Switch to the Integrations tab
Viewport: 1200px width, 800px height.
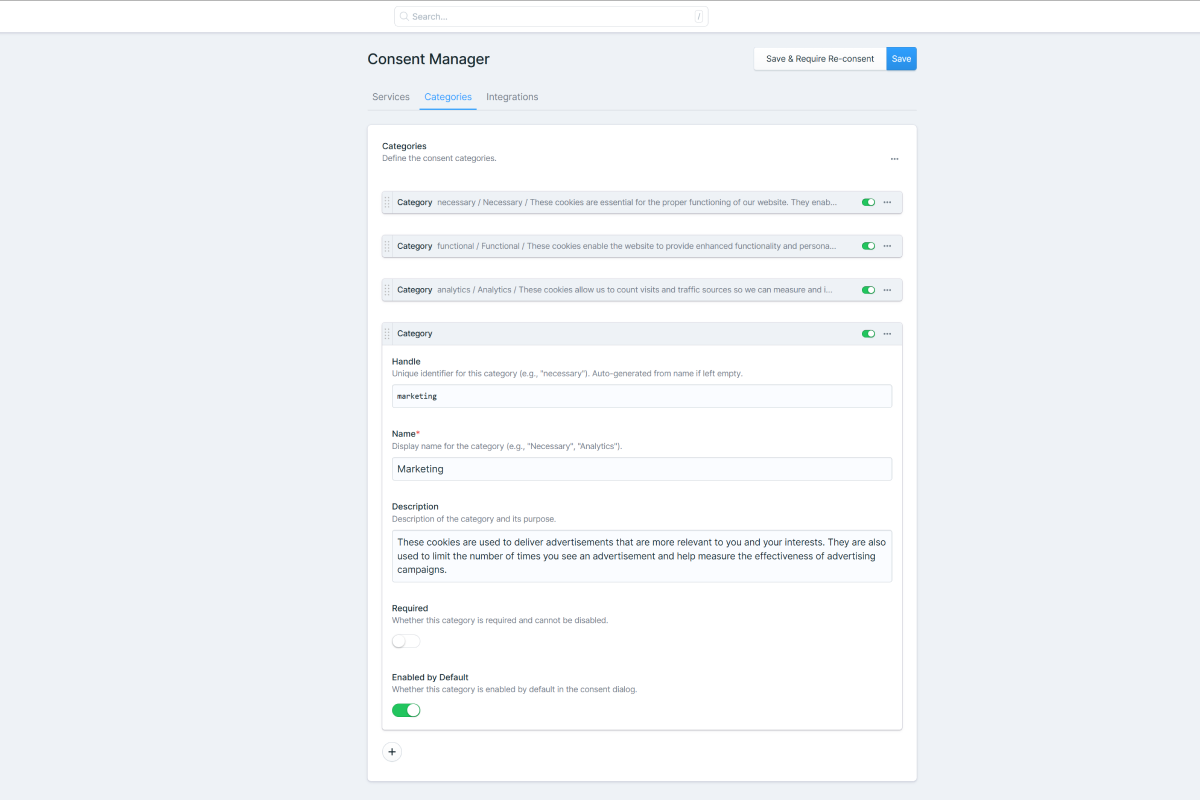tap(512, 96)
